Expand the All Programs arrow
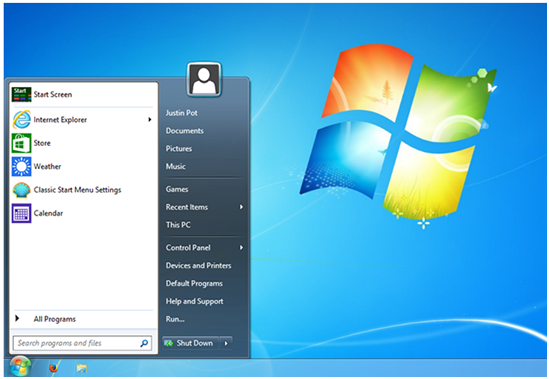 pos(17,318)
